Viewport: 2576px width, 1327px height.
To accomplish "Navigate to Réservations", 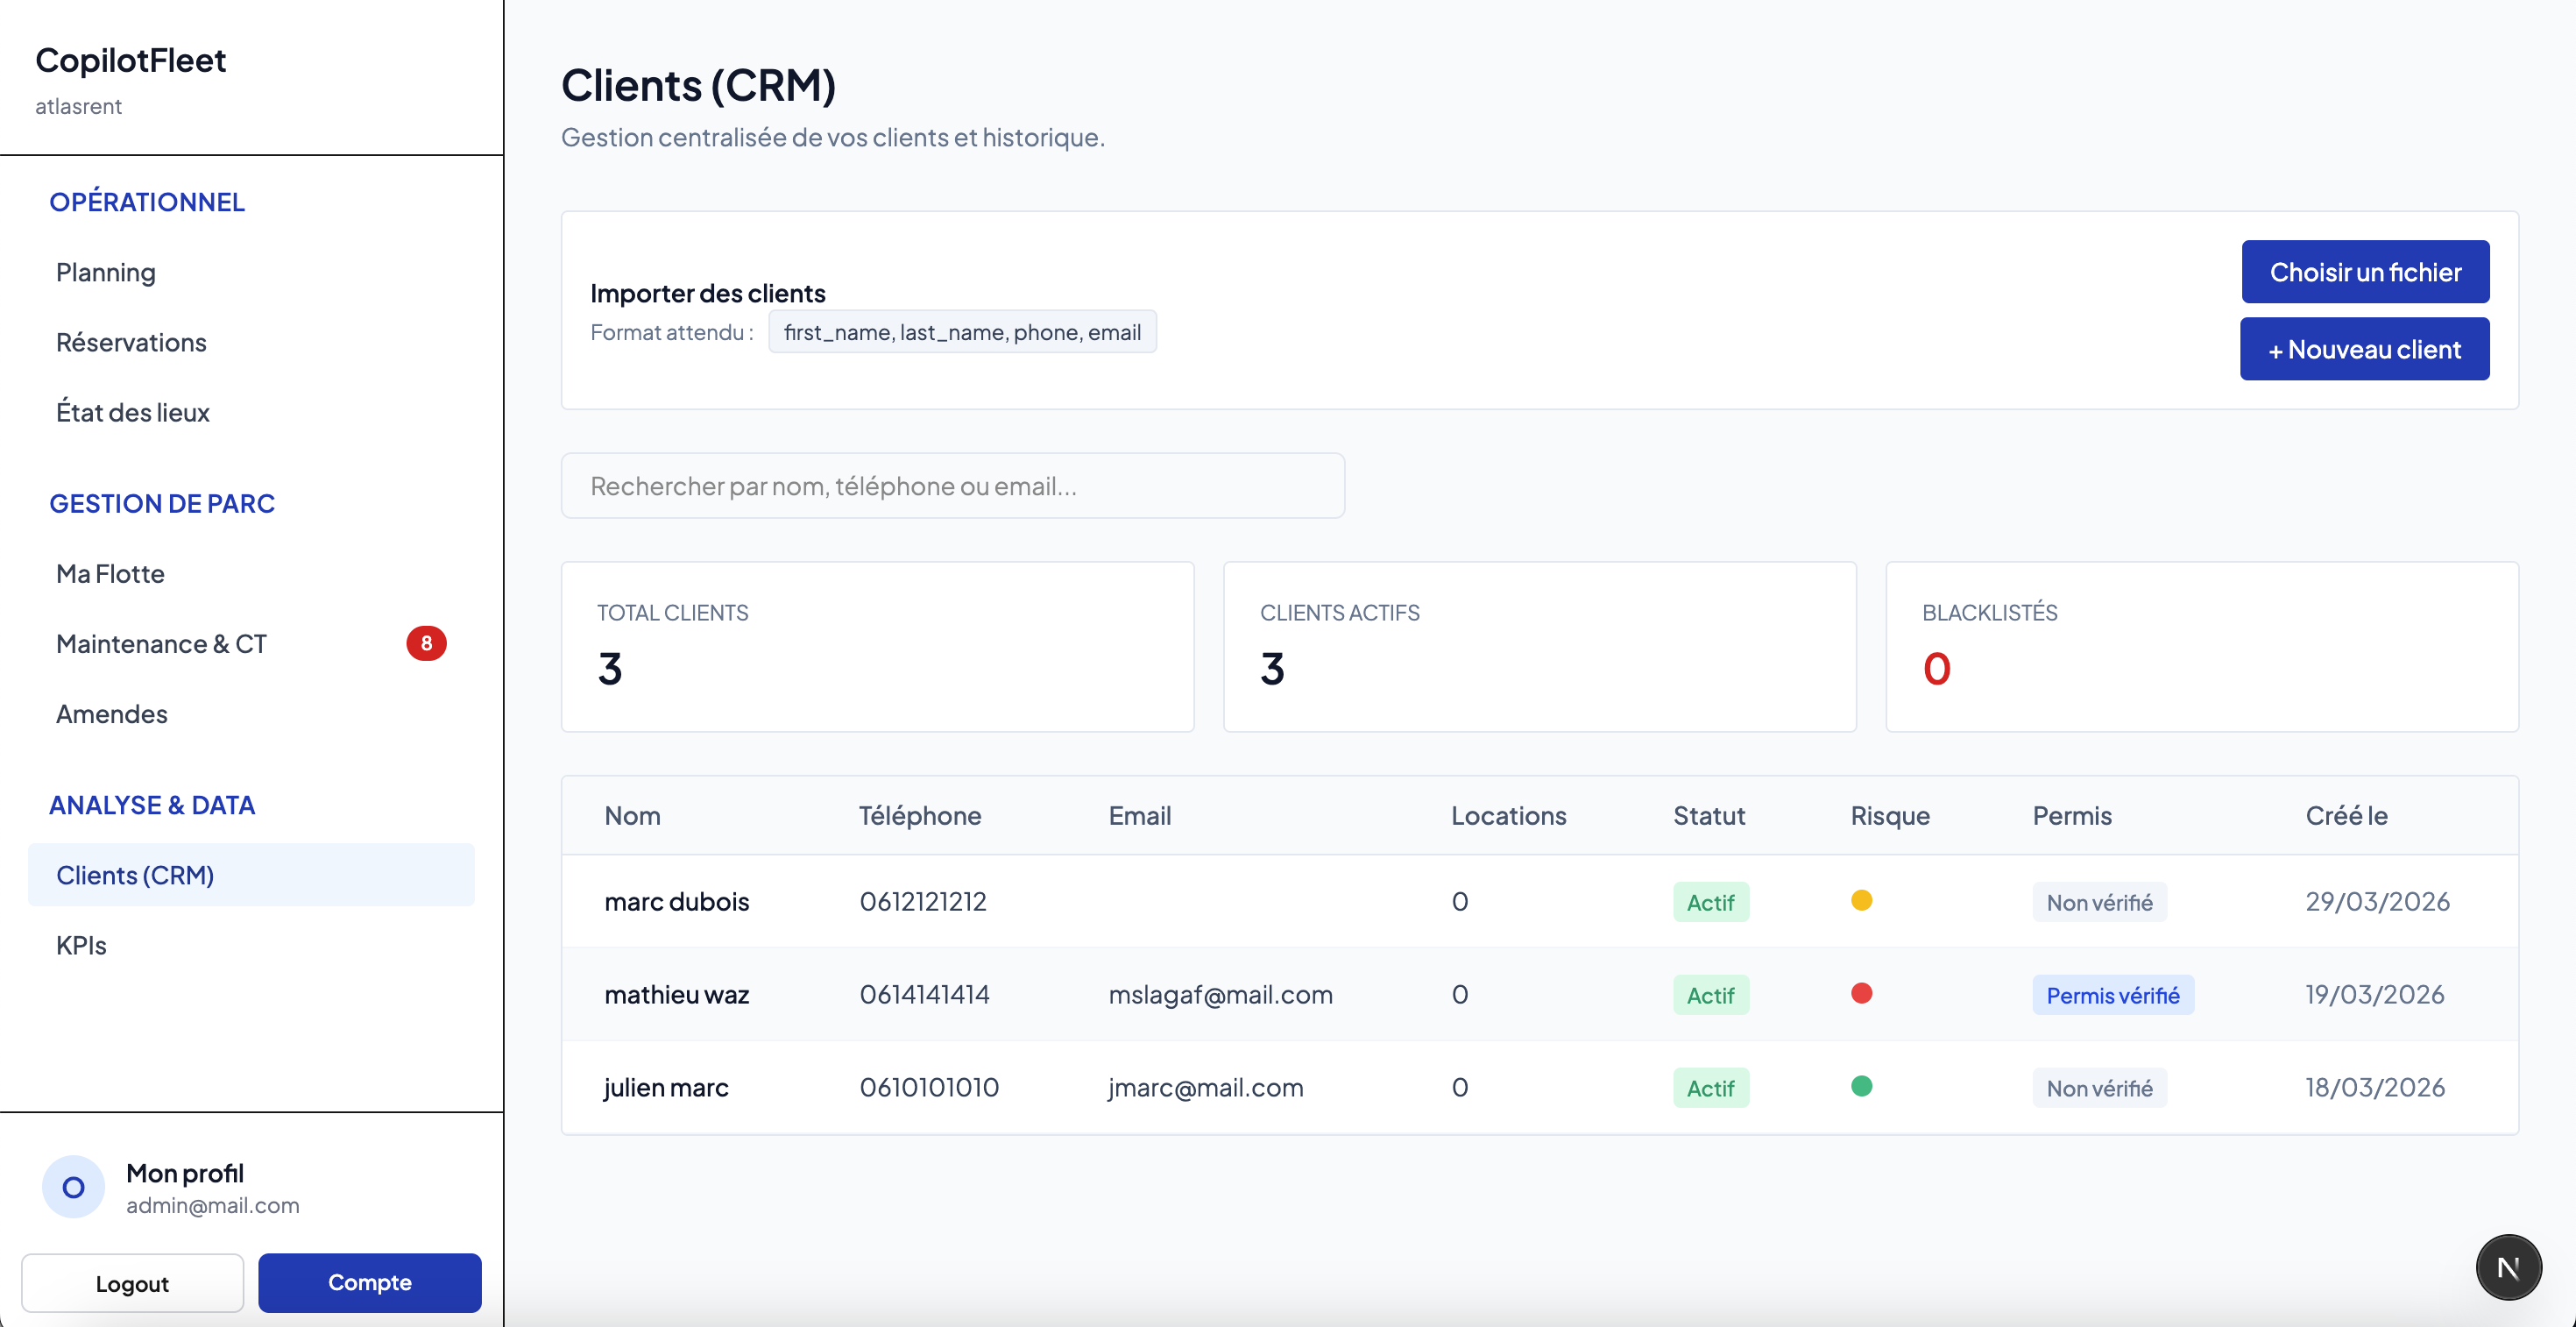I will [x=131, y=342].
